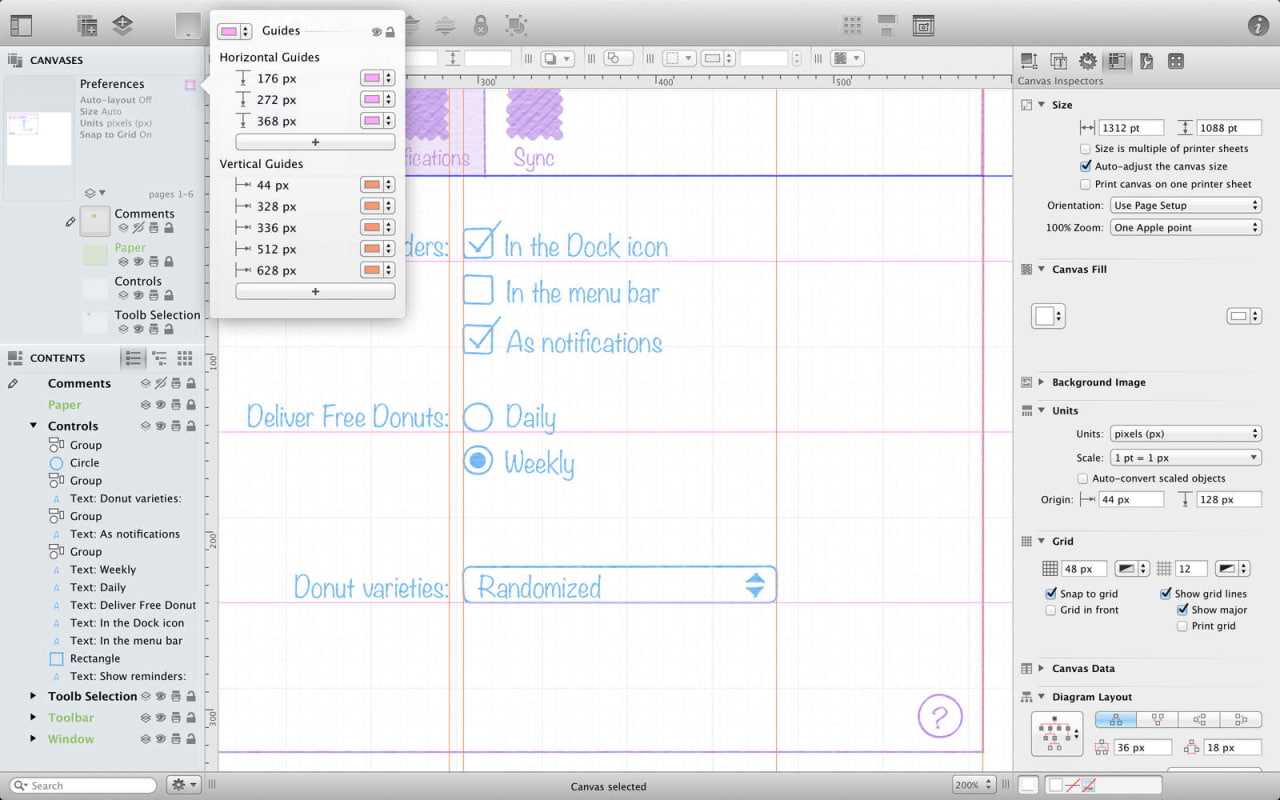
Task: Toggle the sidebar panel icon in toolbar
Action: tap(20, 26)
